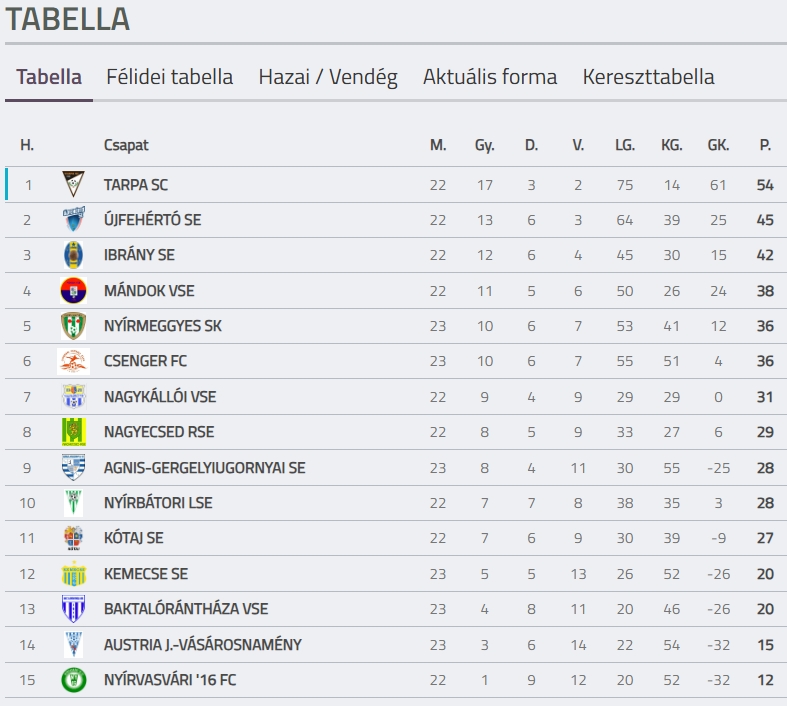This screenshot has height=706, width=787.
Task: Open the Baktalórántháza VSE striped shield
Action: pos(73,609)
